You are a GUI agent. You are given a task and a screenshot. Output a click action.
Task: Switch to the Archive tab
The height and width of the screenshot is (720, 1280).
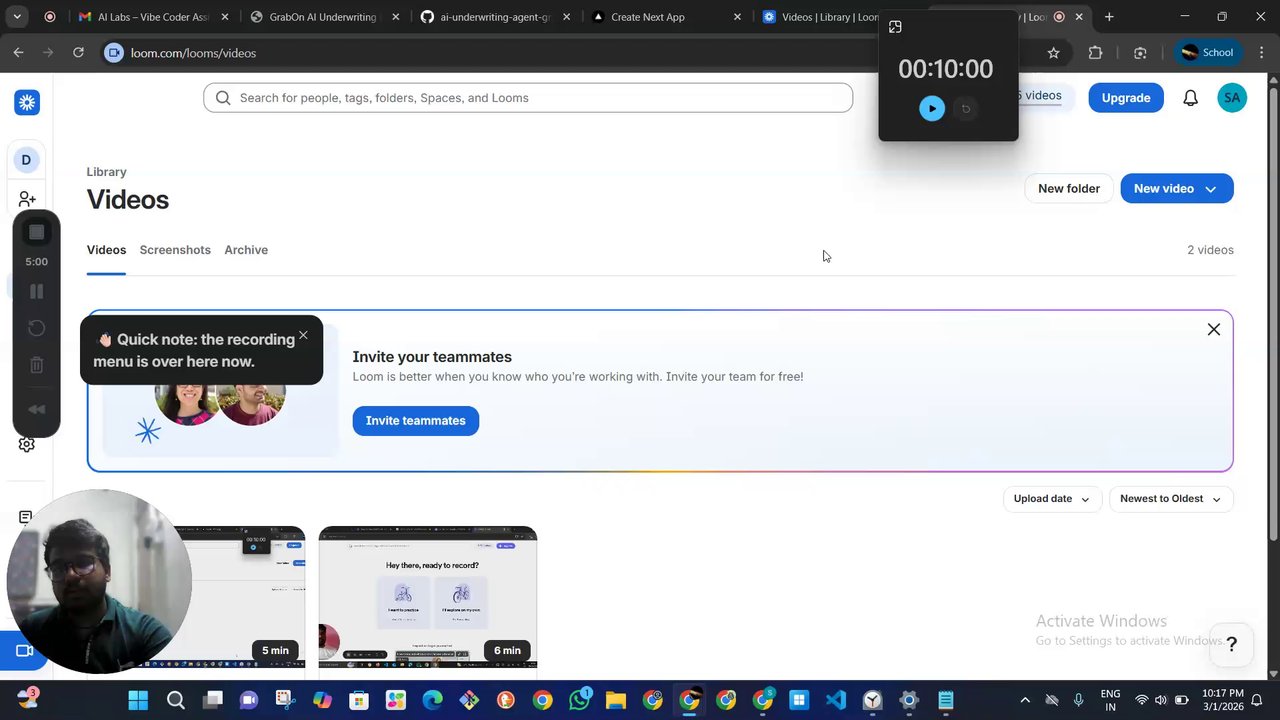(246, 250)
